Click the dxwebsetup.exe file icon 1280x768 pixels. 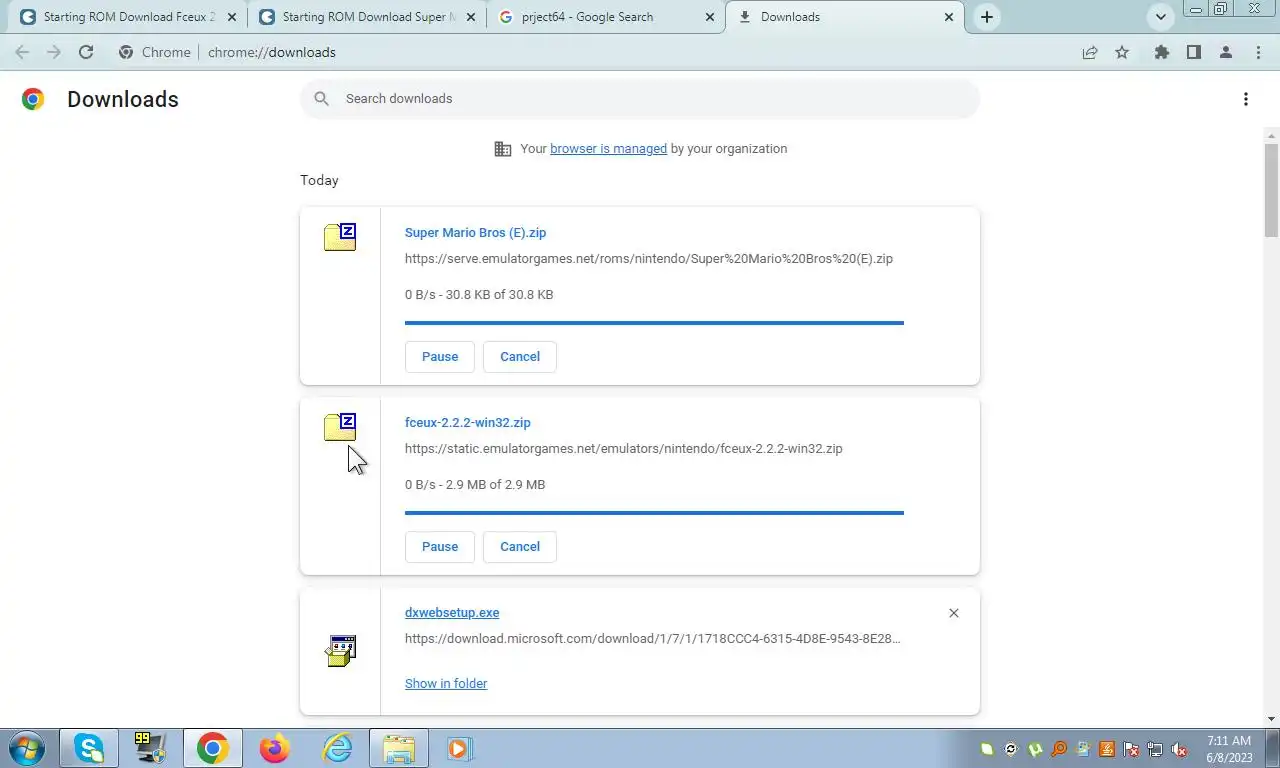pyautogui.click(x=341, y=651)
